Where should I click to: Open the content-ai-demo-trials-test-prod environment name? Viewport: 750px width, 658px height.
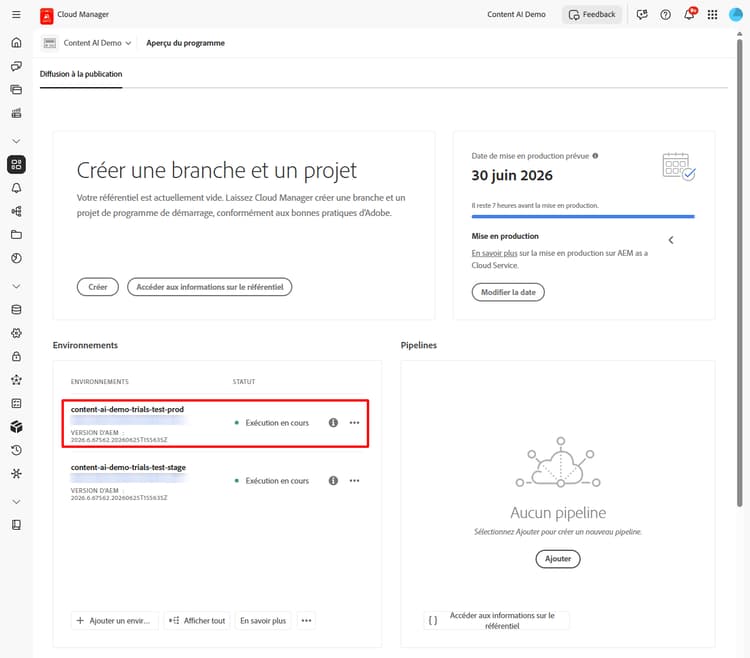tap(127, 409)
